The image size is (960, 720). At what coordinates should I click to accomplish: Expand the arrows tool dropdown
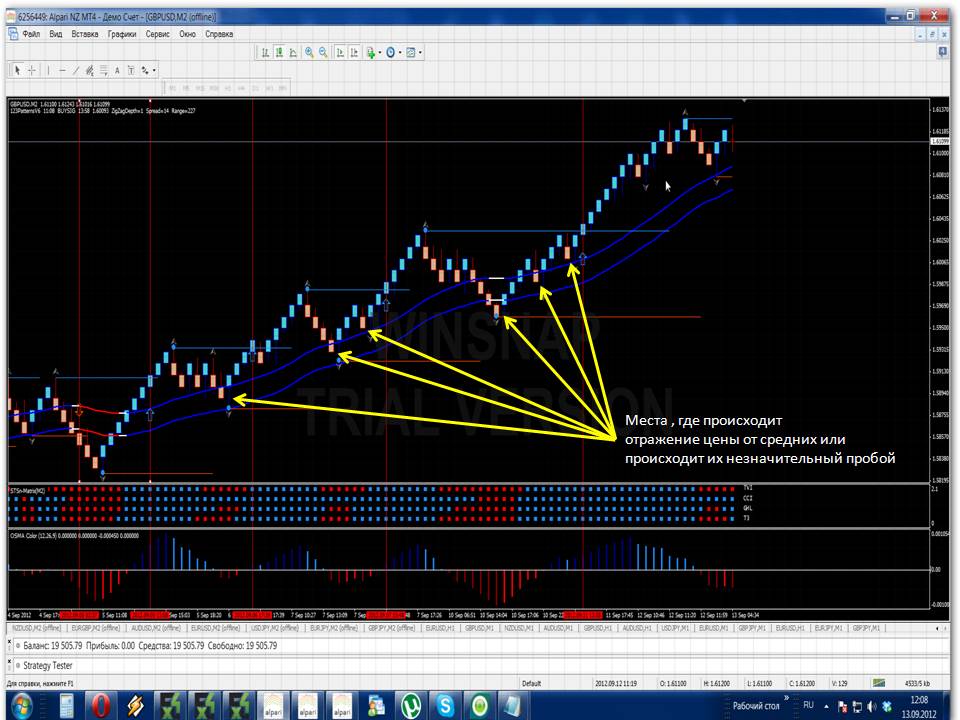(x=154, y=70)
